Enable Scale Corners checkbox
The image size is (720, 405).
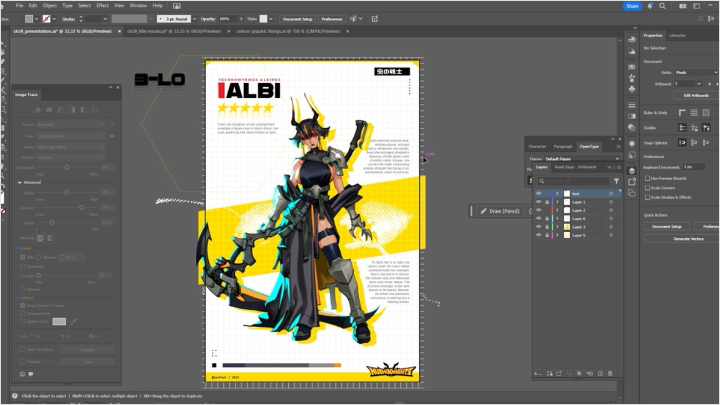(647, 188)
